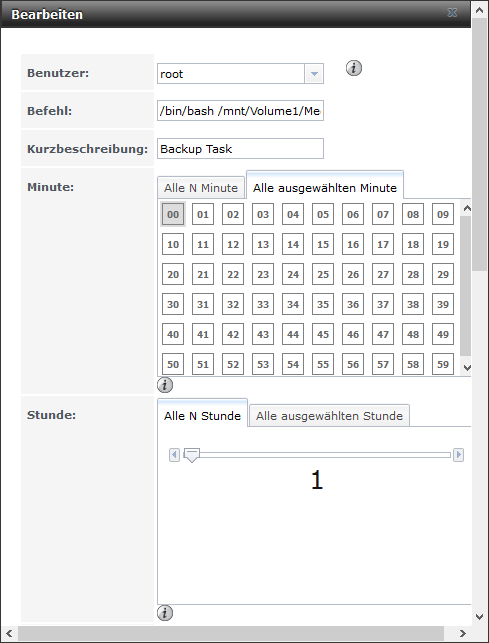
Task: Click dialog horizontal scrollbar right arrow
Action: 462,634
